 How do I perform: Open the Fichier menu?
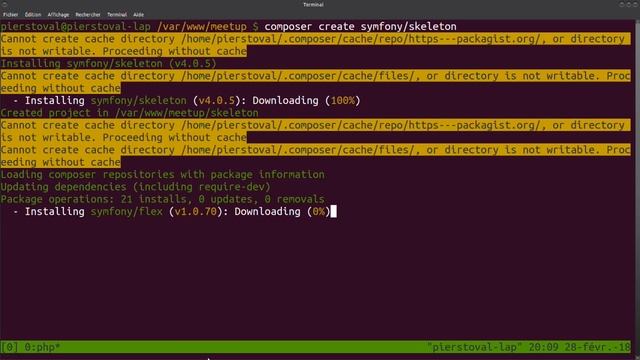coord(11,15)
